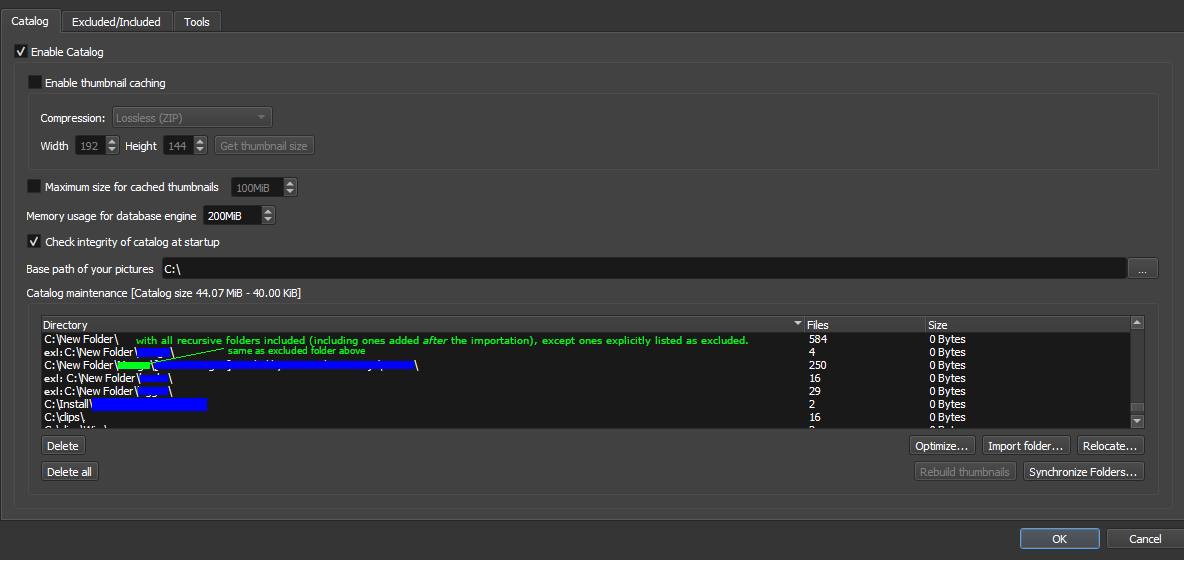
Task: Open the Tools tab
Action: click(x=197, y=22)
